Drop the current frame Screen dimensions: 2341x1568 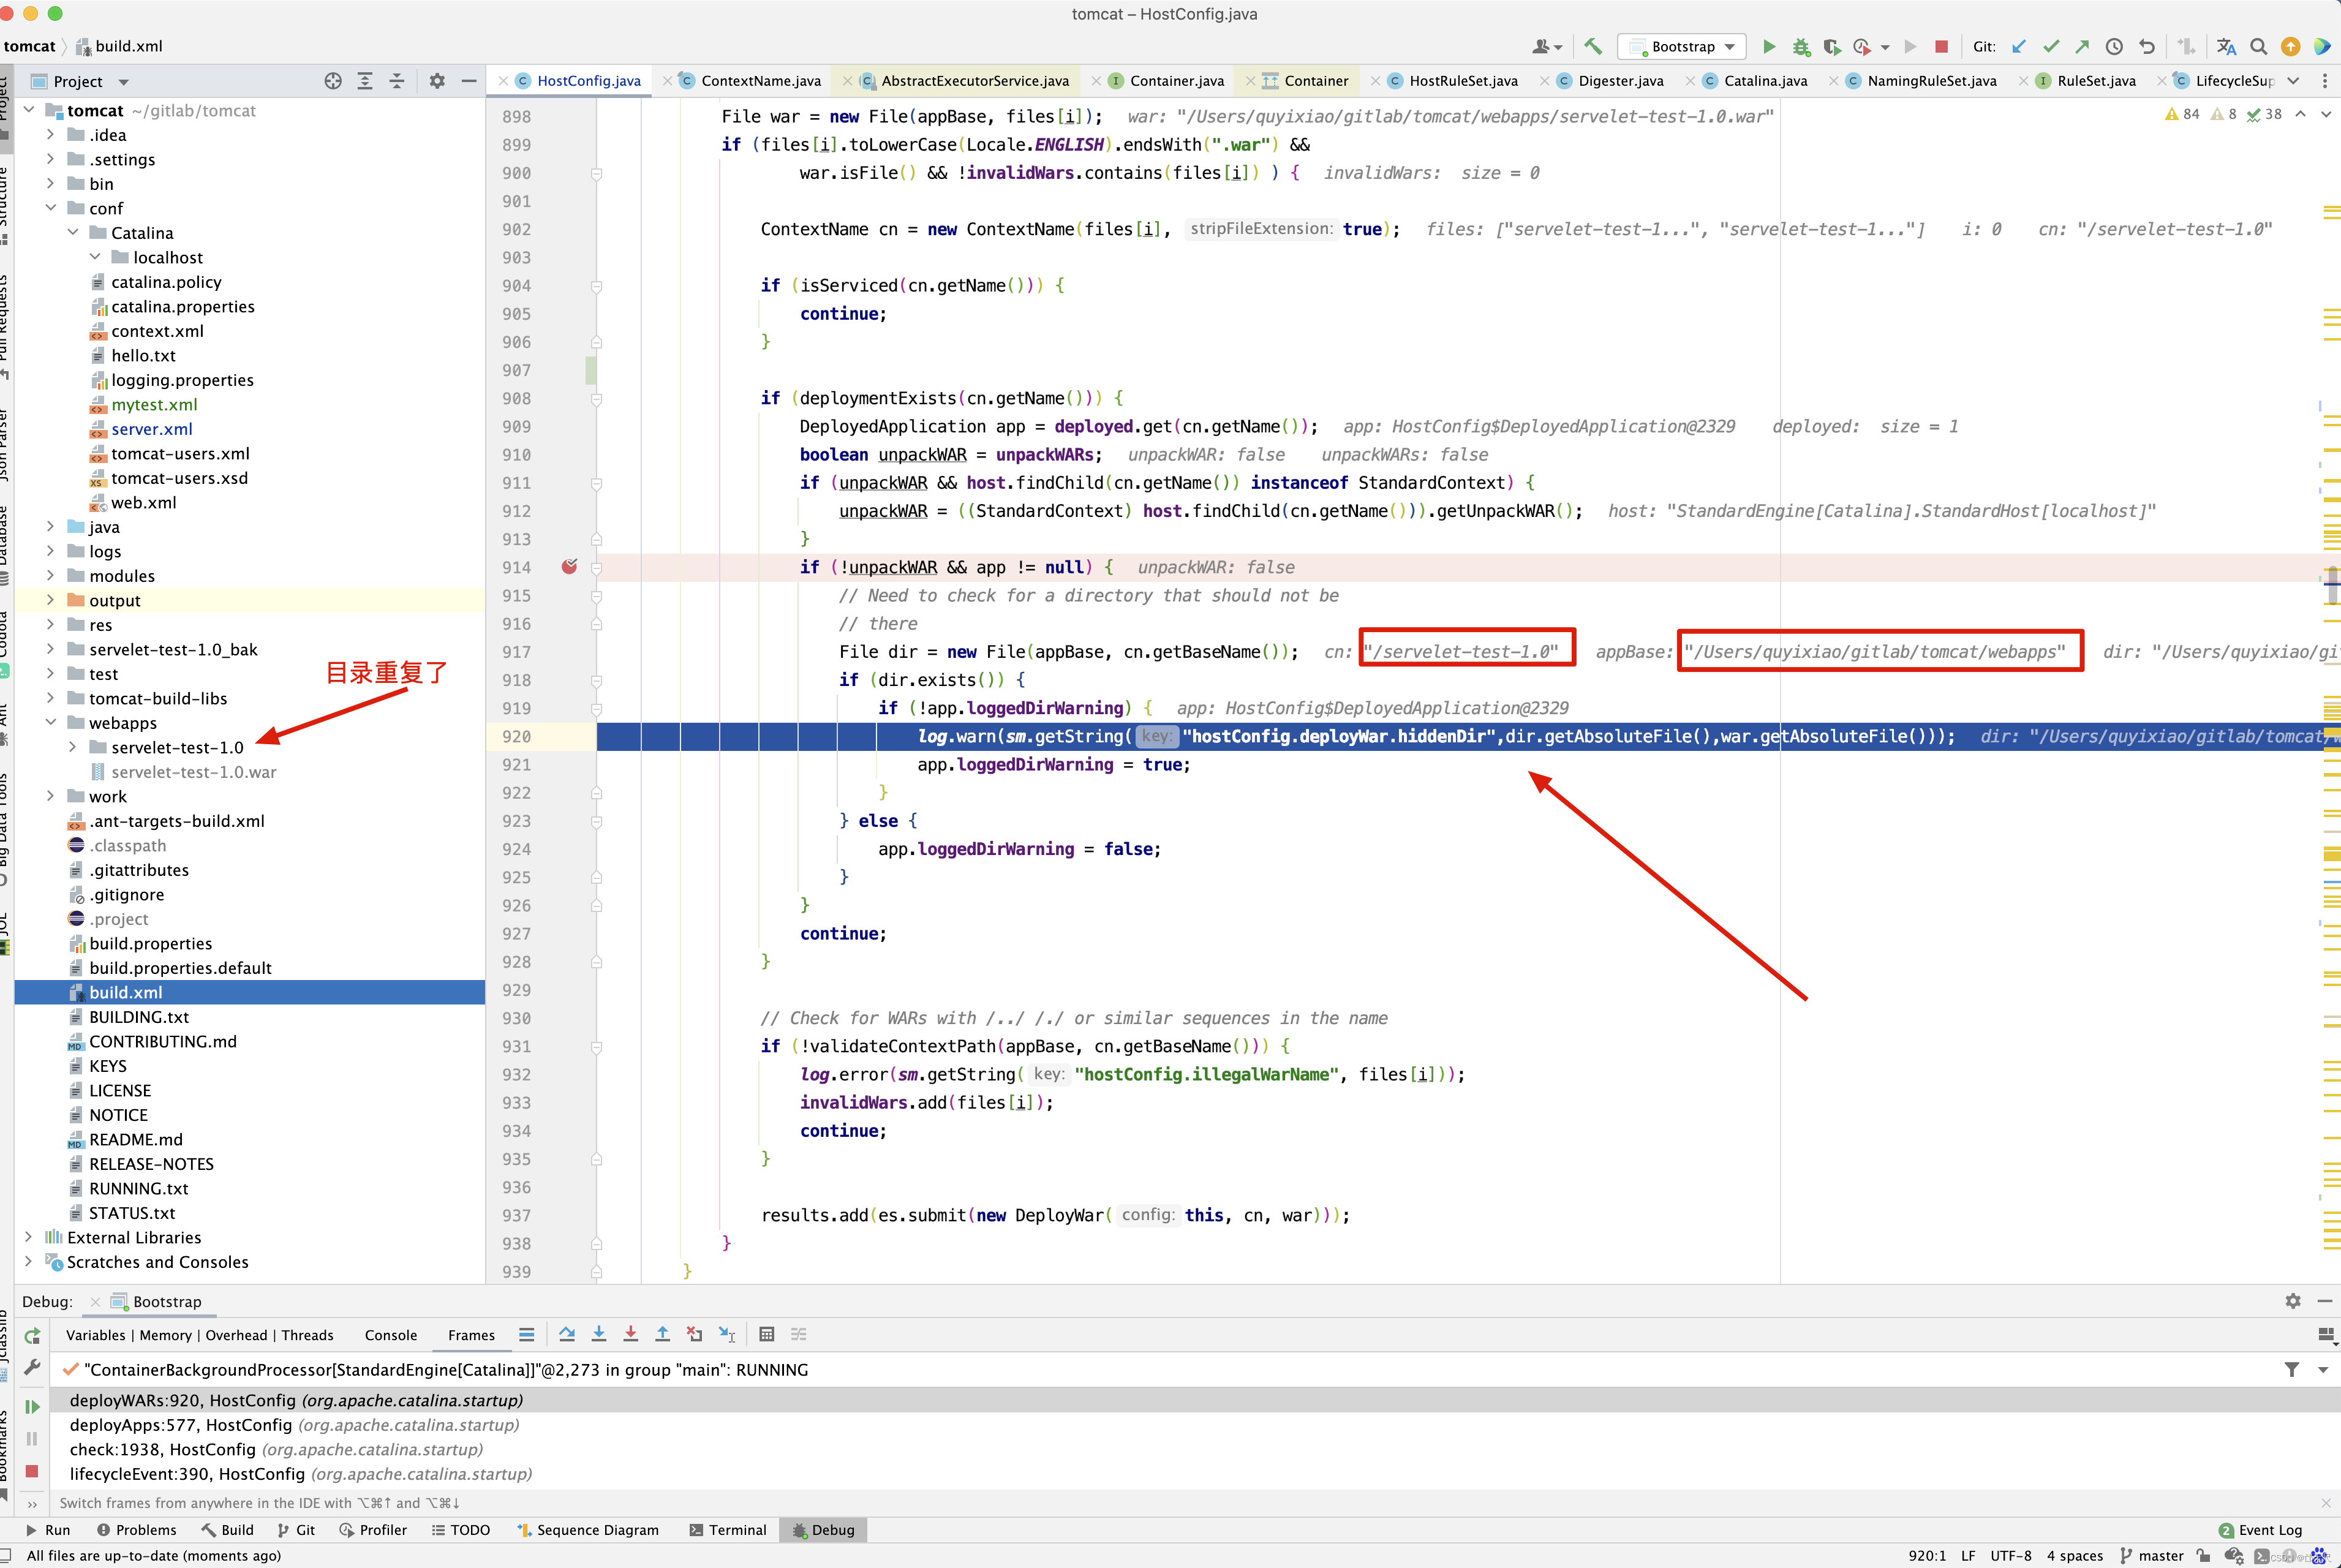point(694,1334)
